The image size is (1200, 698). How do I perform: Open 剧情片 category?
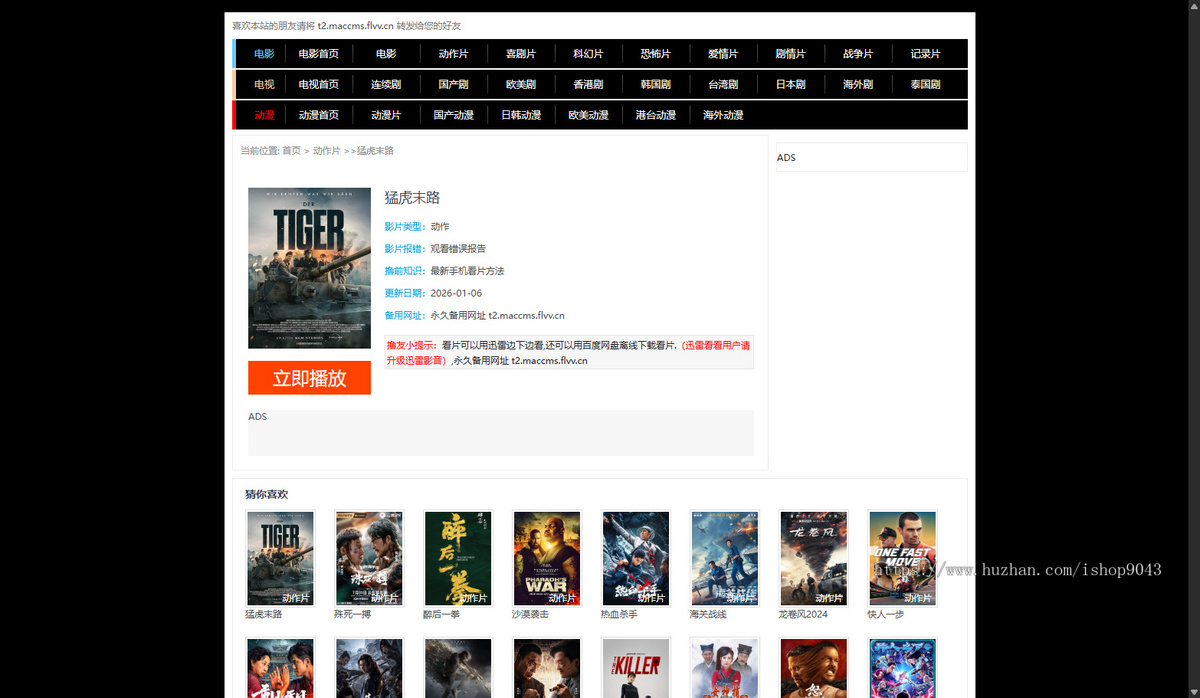point(790,54)
